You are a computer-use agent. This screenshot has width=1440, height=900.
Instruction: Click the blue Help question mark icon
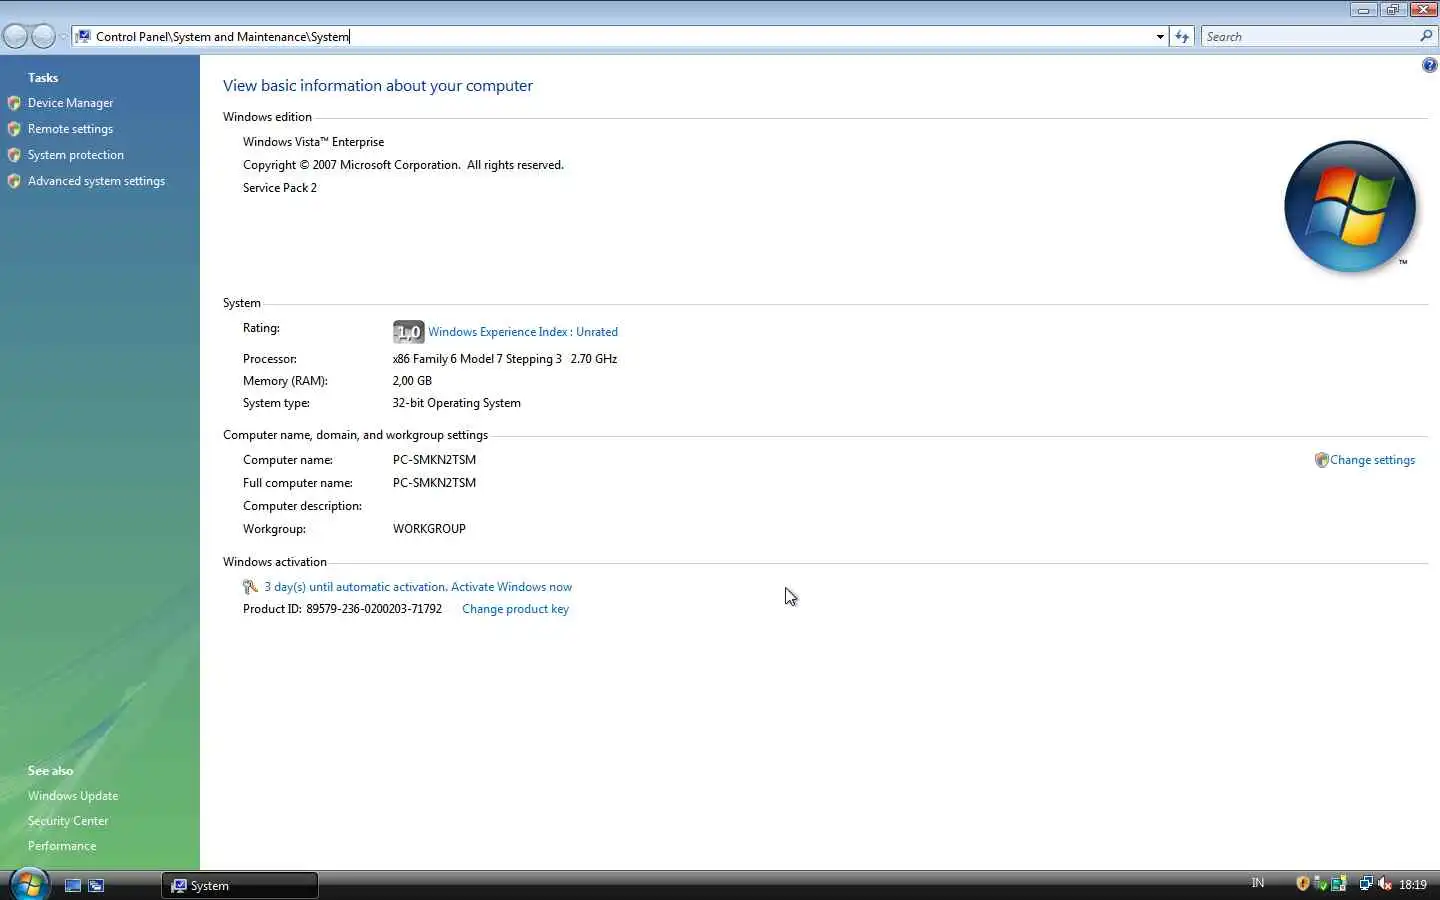pyautogui.click(x=1429, y=66)
